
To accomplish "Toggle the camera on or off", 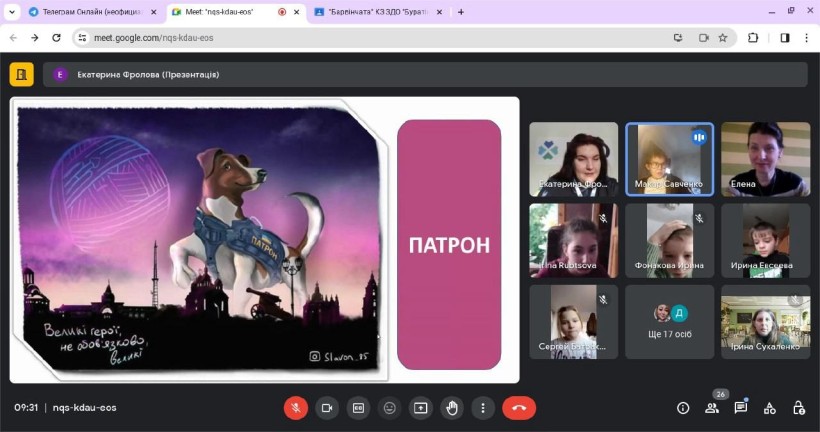I will coord(326,408).
